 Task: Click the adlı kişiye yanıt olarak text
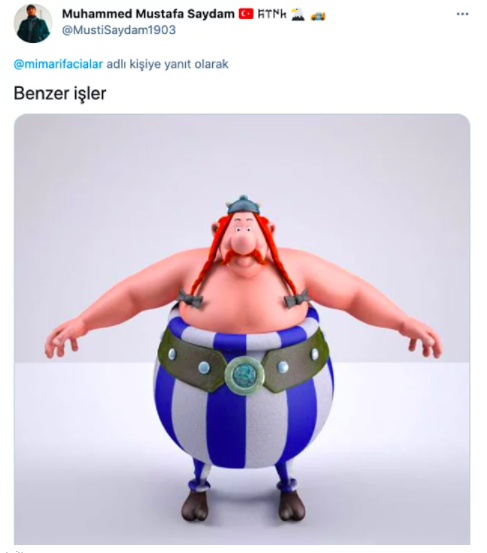tap(168, 64)
